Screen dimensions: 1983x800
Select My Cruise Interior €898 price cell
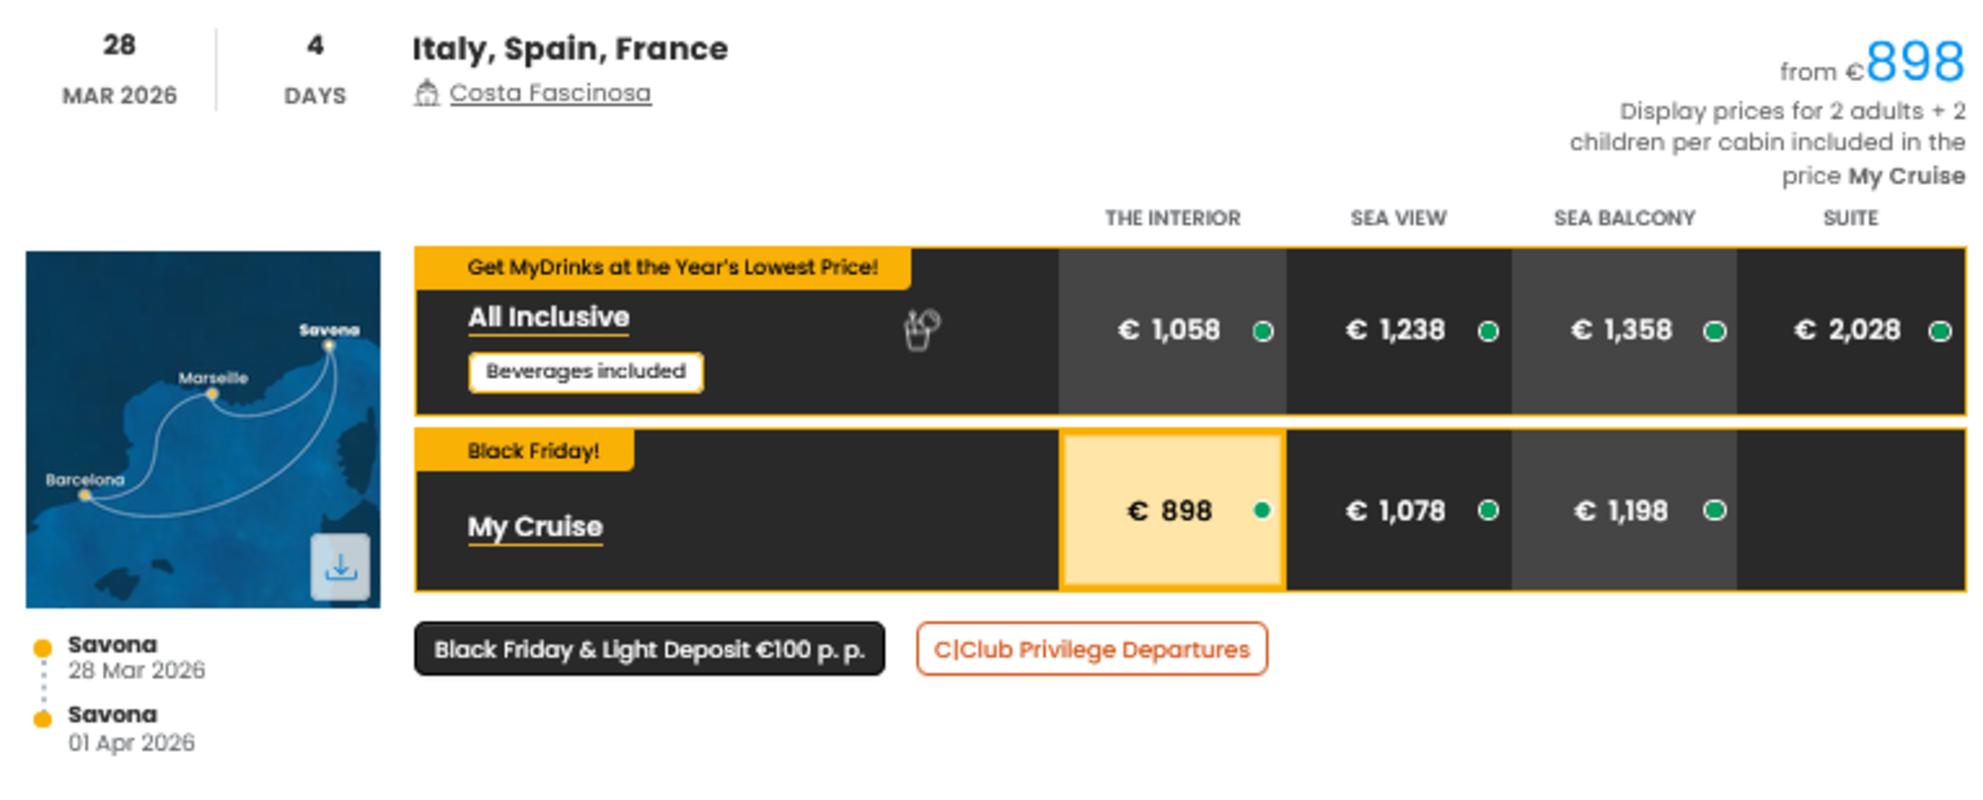point(1171,511)
